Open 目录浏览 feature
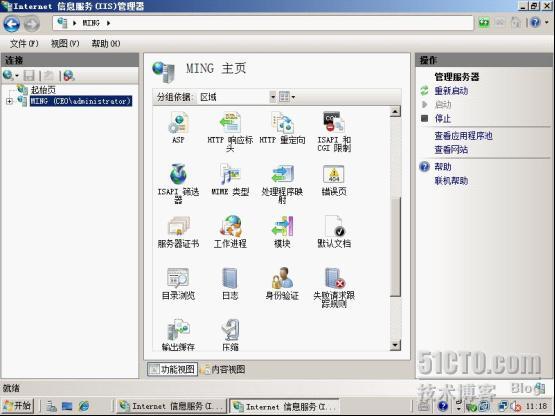This screenshot has width=555, height=416. click(178, 284)
